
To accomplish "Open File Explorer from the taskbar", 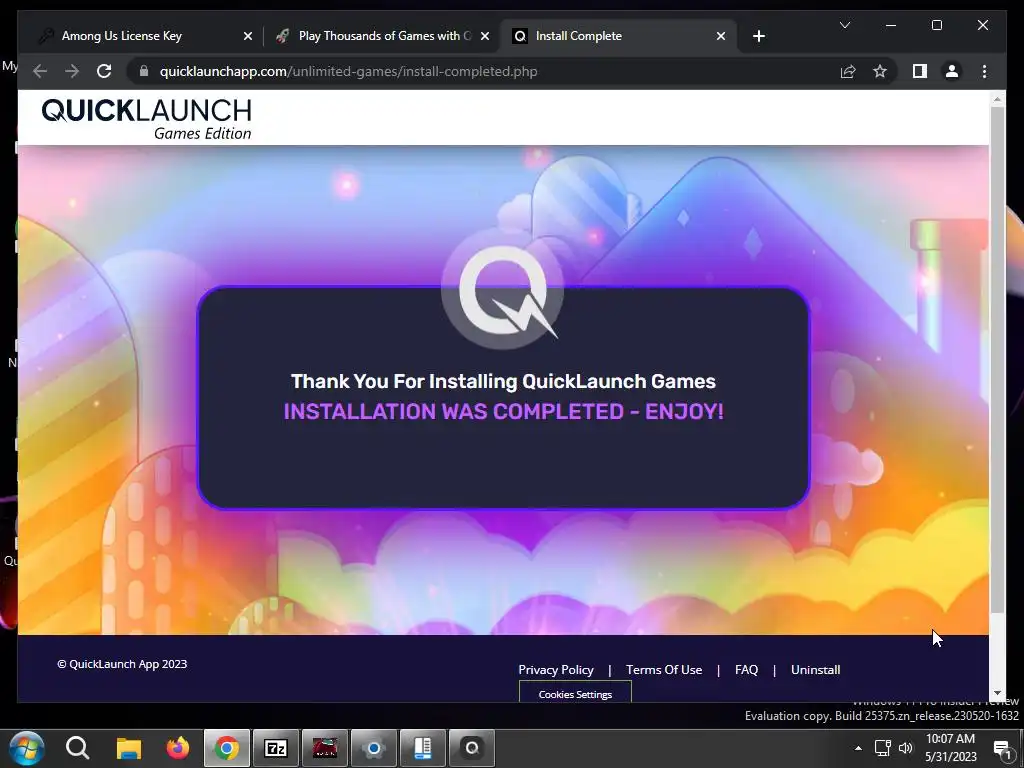I will point(129,748).
